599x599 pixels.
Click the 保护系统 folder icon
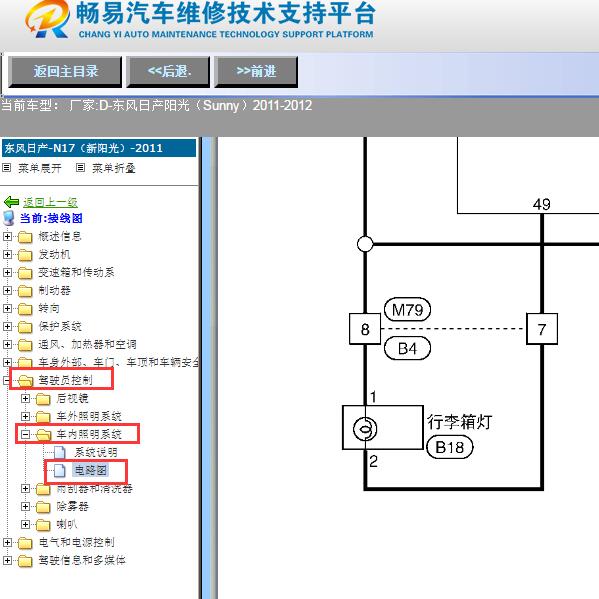(25, 327)
